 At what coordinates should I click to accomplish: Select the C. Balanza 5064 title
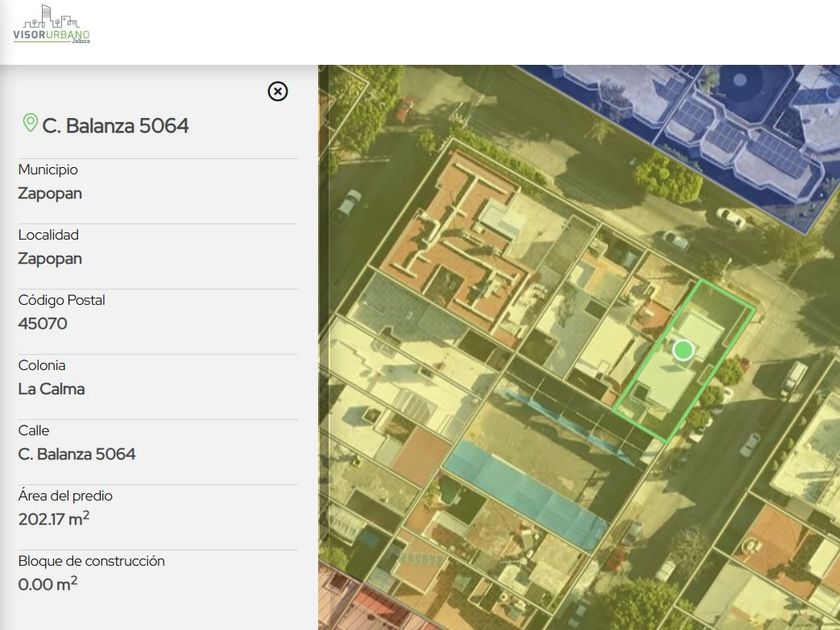tap(116, 126)
